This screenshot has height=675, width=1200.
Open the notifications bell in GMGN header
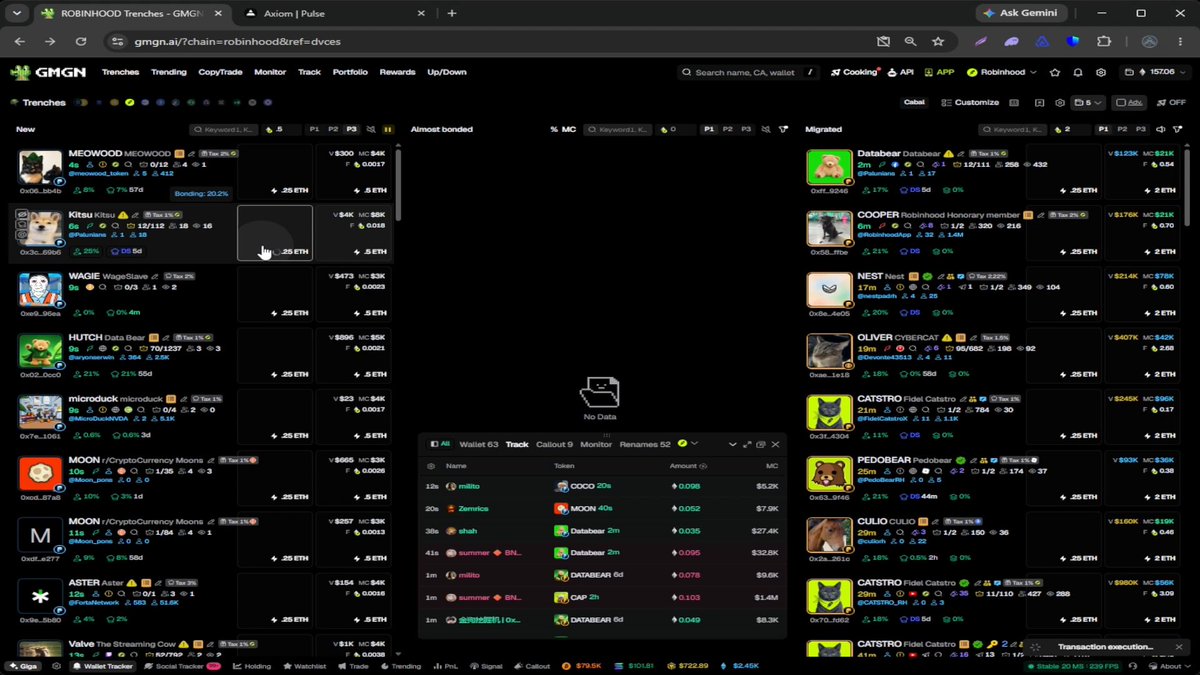[x=1078, y=72]
